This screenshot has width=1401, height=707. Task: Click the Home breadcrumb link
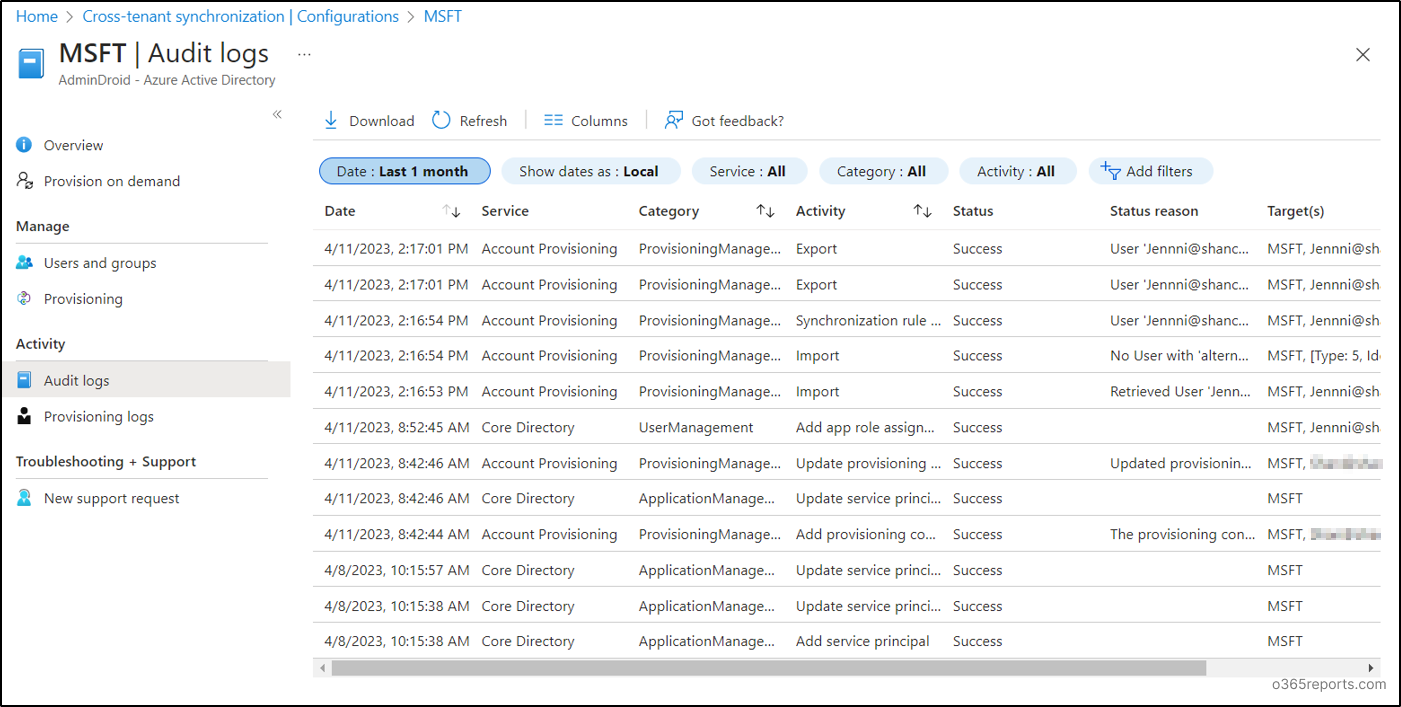(36, 16)
